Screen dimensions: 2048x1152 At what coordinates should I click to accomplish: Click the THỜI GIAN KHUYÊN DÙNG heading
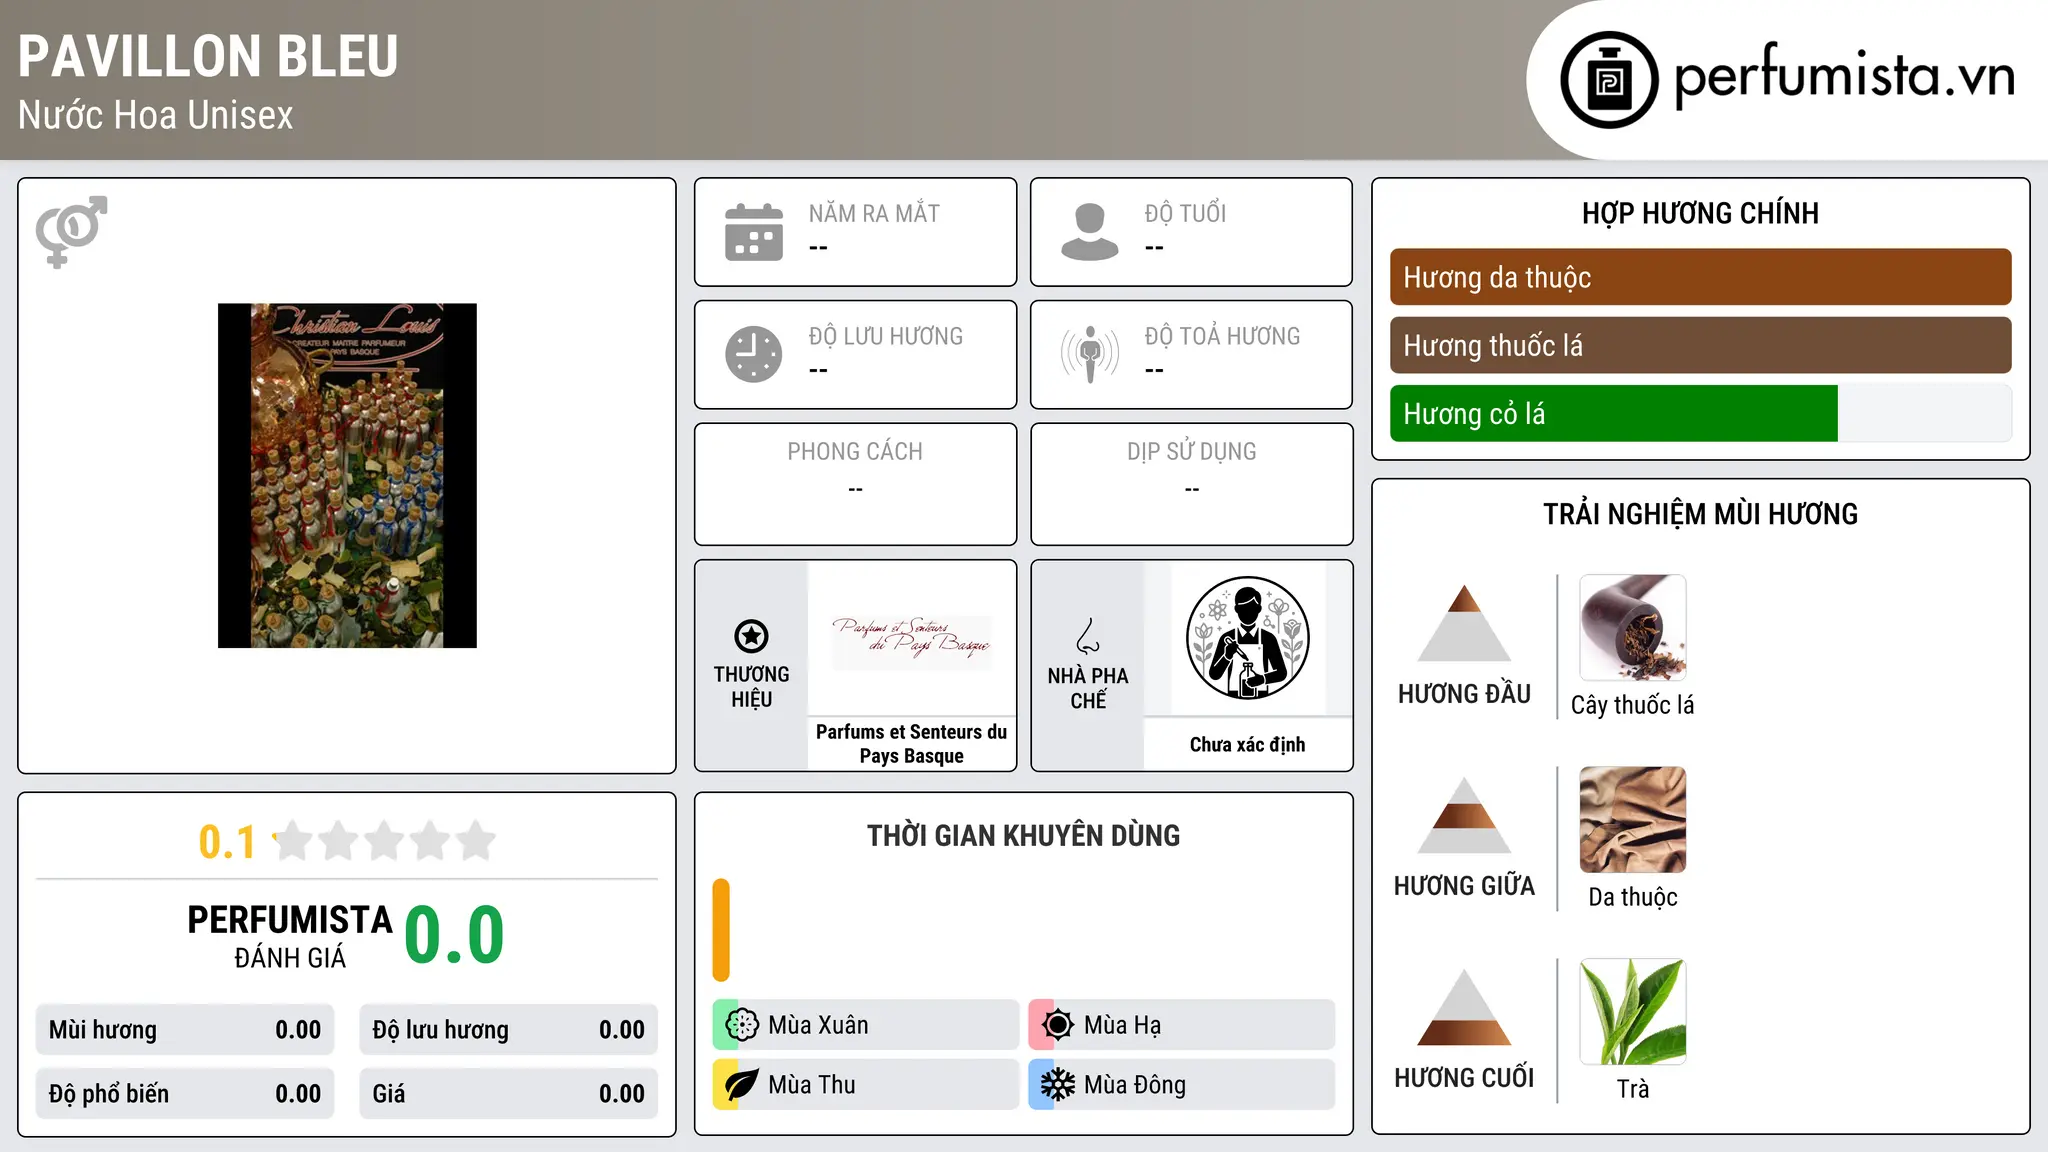click(1023, 835)
